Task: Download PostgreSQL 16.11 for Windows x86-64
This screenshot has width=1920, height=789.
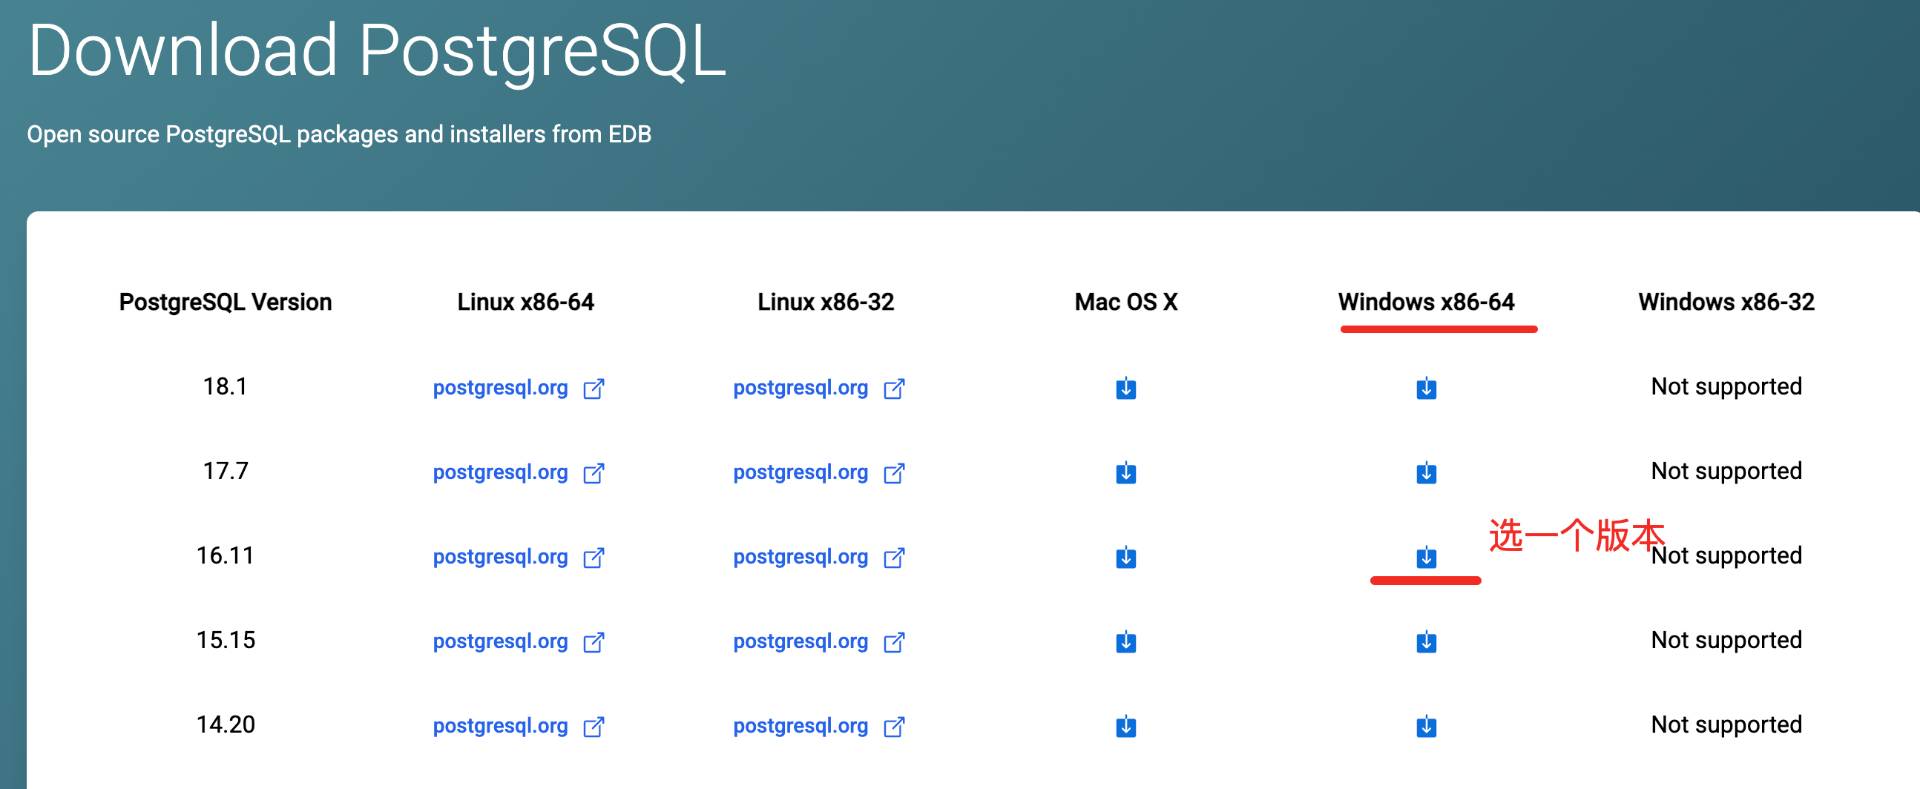Action: [1426, 557]
